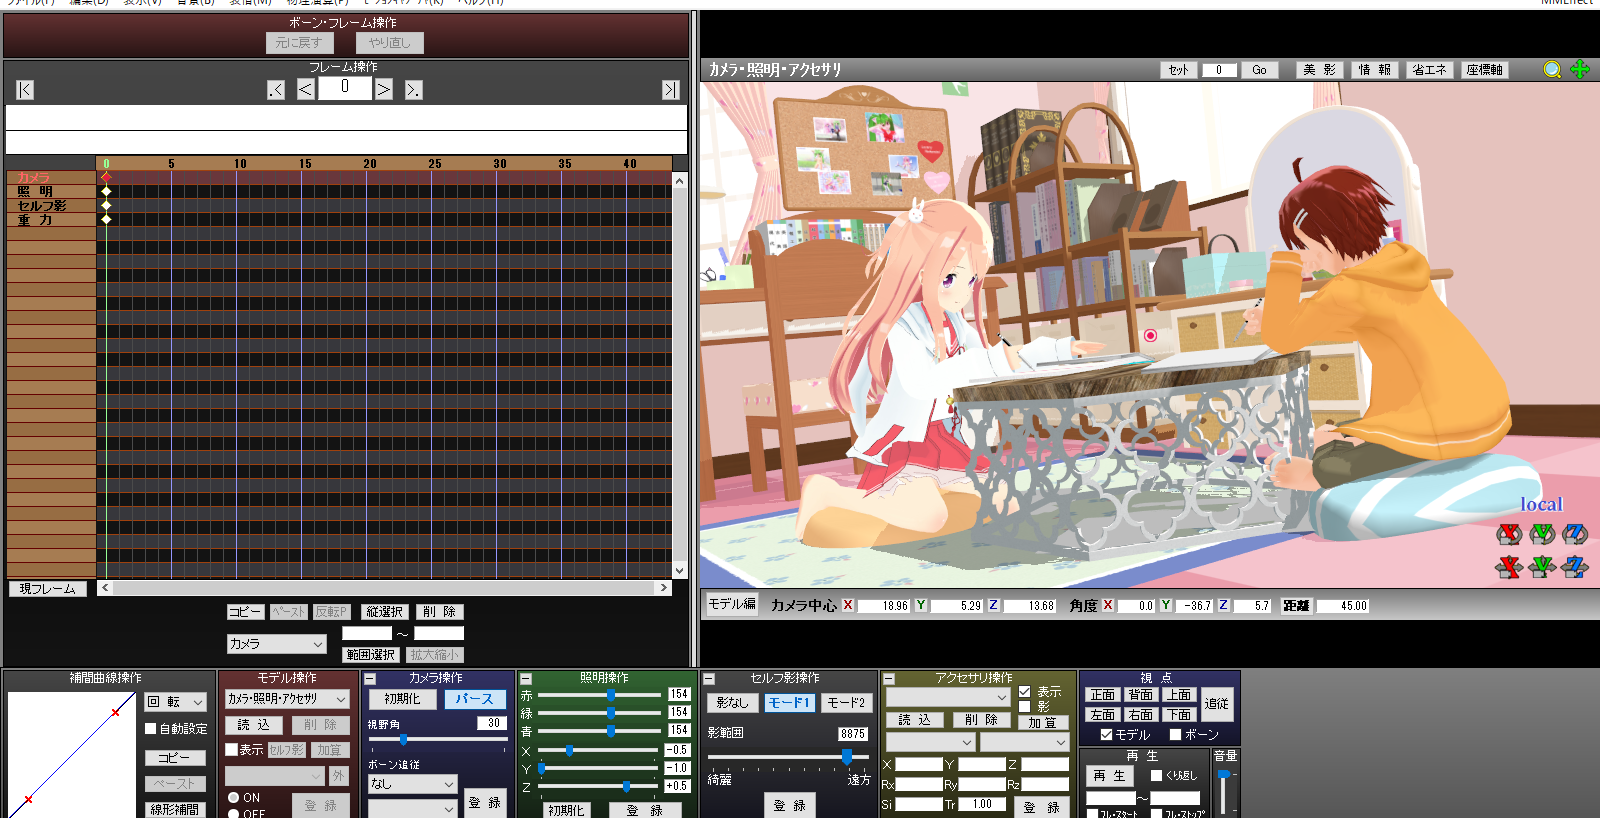Open the empty bone dropdown below なし
This screenshot has width=1600, height=818.
click(x=413, y=809)
